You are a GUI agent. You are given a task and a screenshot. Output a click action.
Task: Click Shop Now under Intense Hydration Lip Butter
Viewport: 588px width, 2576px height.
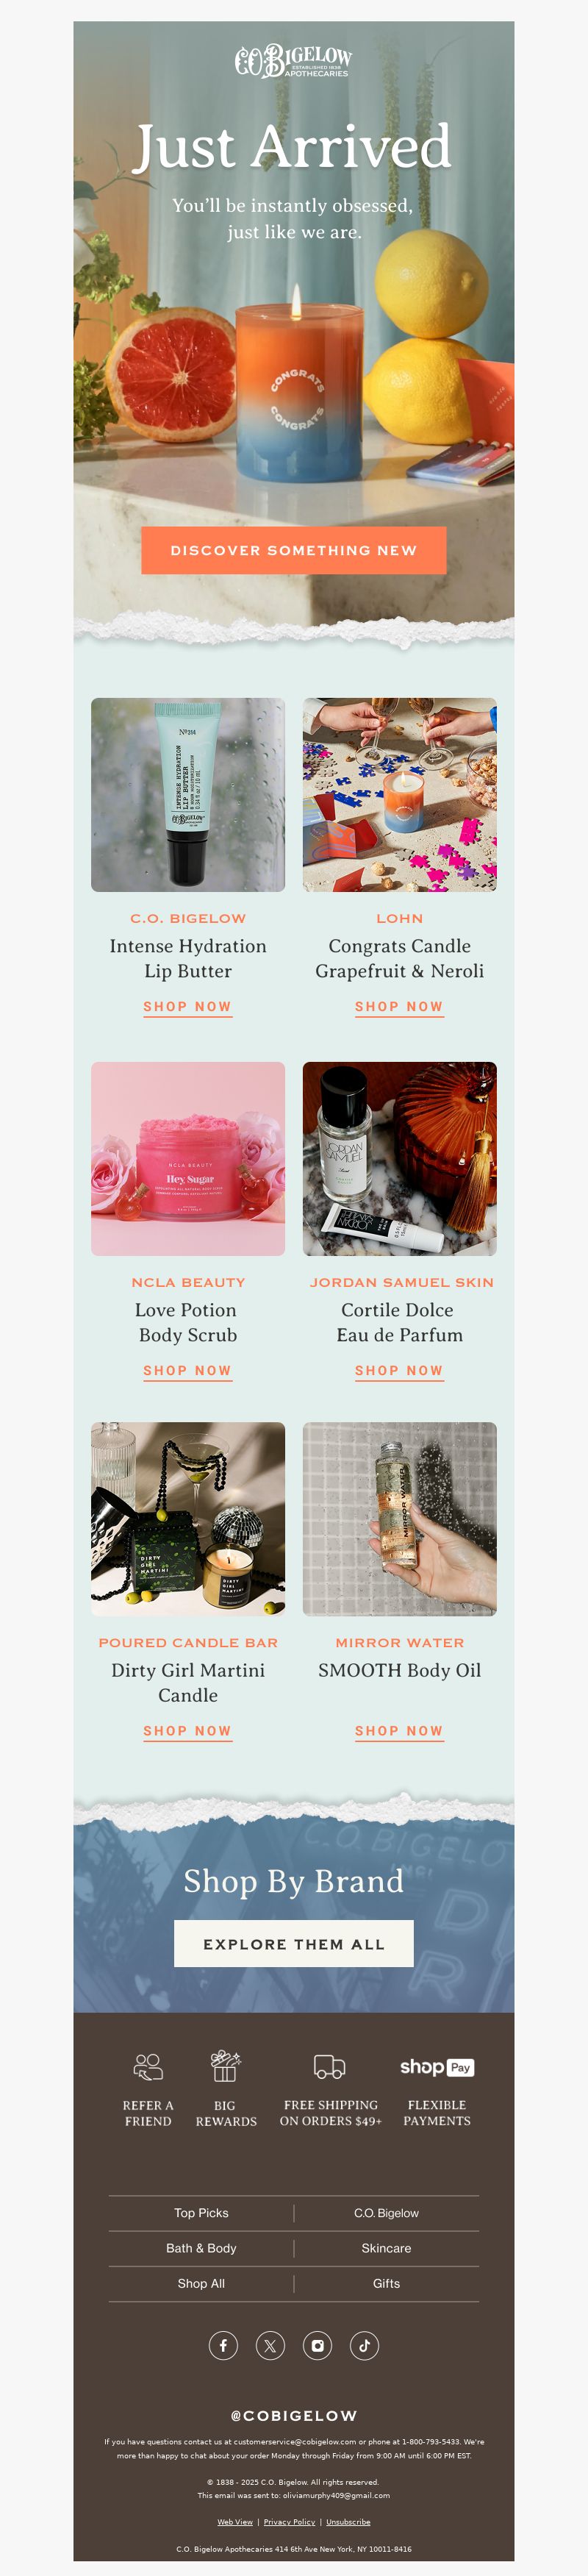click(x=187, y=1007)
